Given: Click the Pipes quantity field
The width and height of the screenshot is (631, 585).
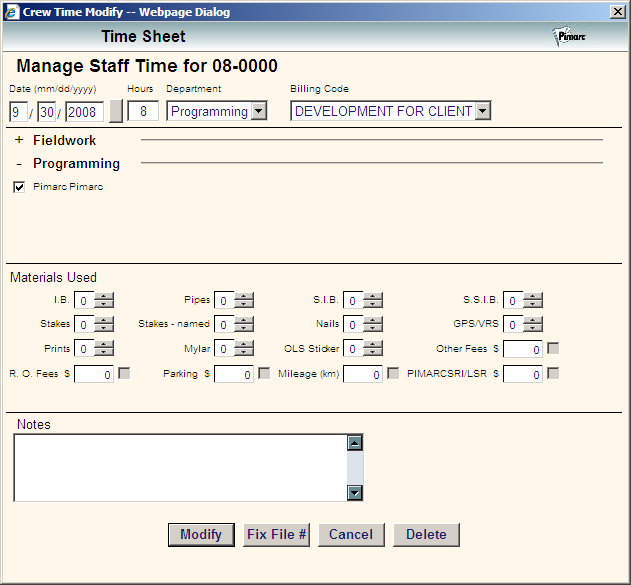Looking at the screenshot, I should click(225, 300).
